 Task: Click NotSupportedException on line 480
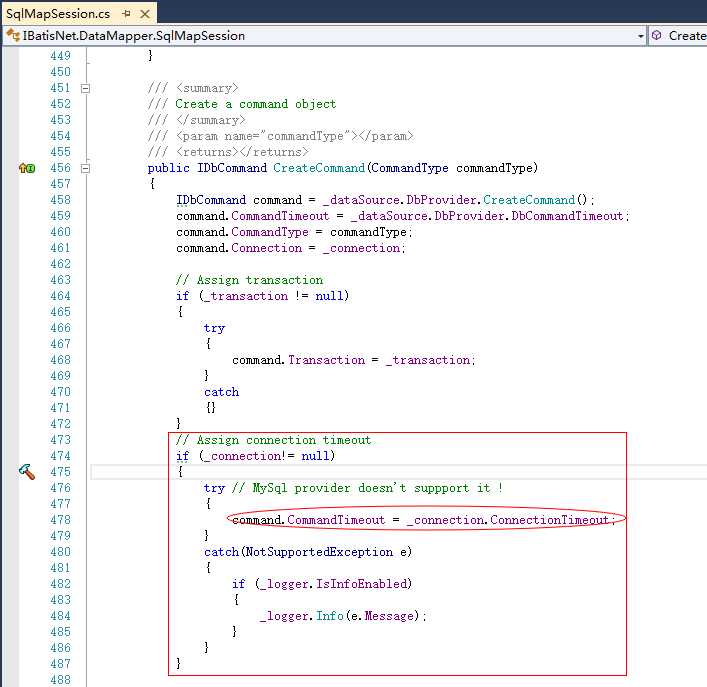319,552
